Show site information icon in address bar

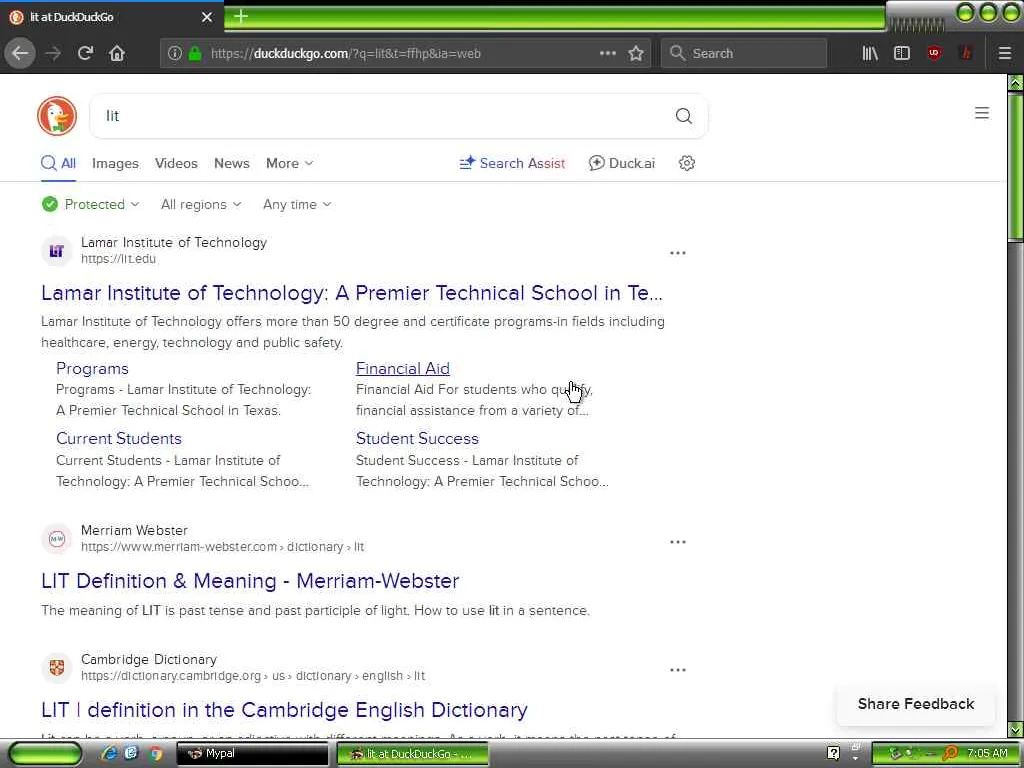174,54
